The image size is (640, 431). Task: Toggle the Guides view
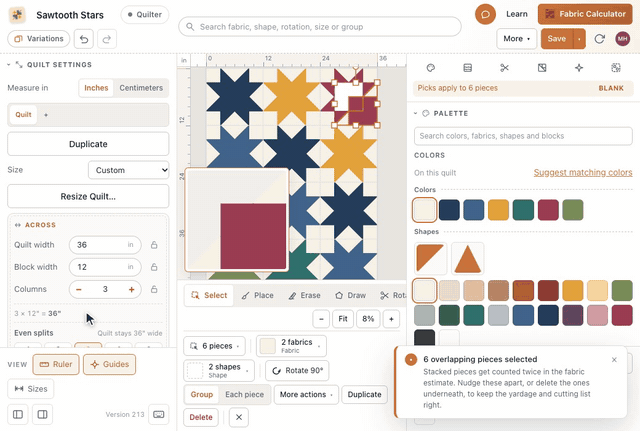click(x=109, y=364)
